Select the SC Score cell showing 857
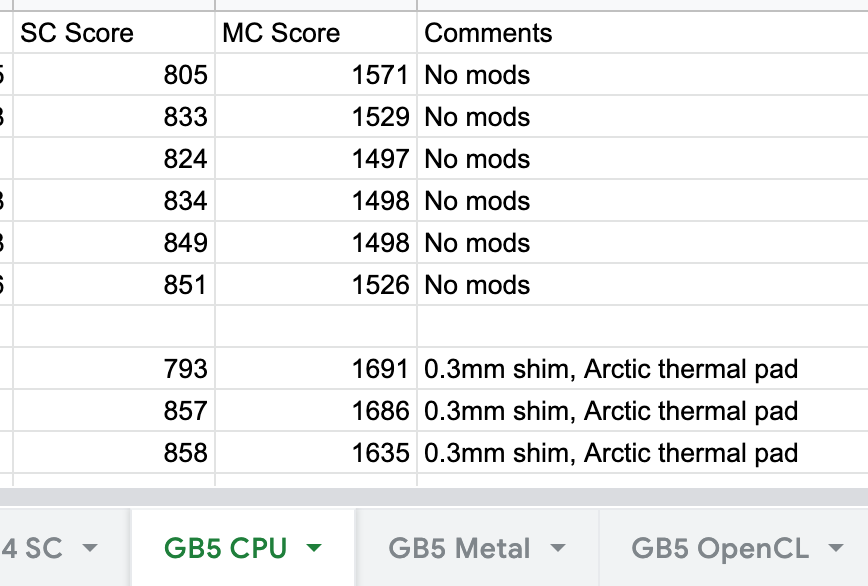 (114, 411)
